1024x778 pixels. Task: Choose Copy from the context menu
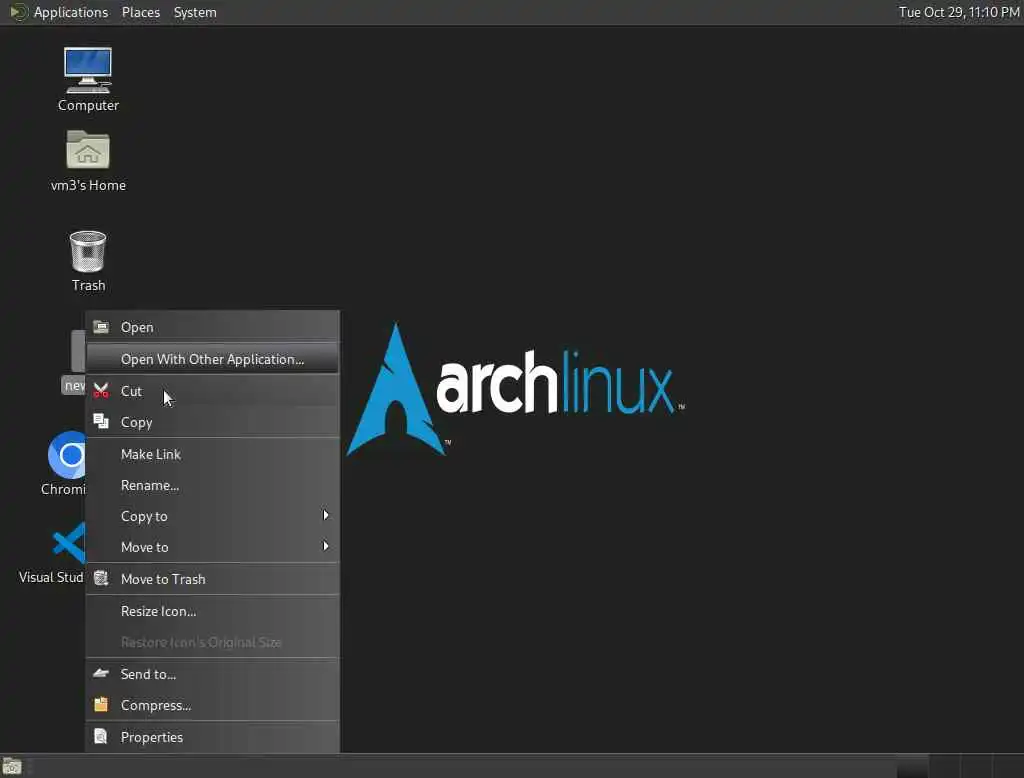[x=212, y=422]
